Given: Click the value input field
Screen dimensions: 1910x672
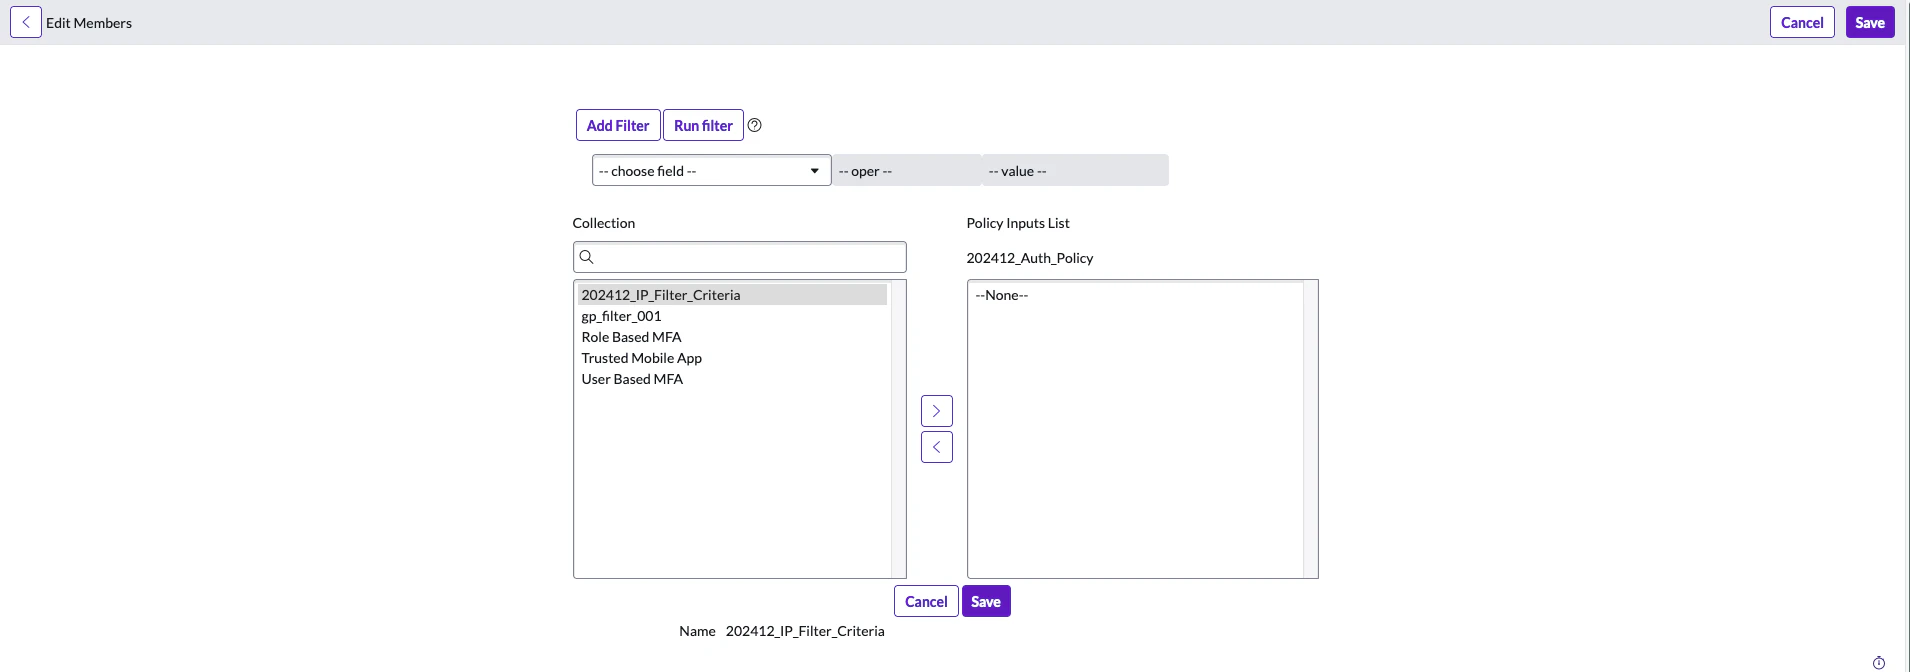Looking at the screenshot, I should (1076, 171).
